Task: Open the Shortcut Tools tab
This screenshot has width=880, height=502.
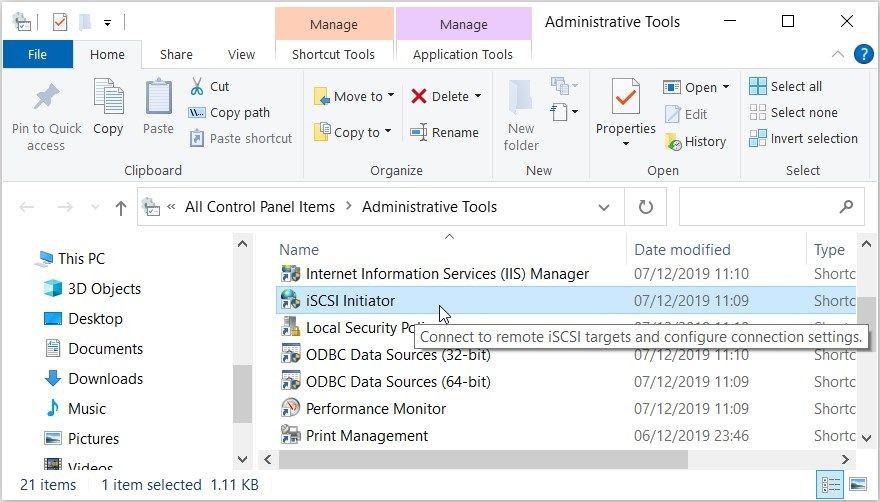Action: 333,54
